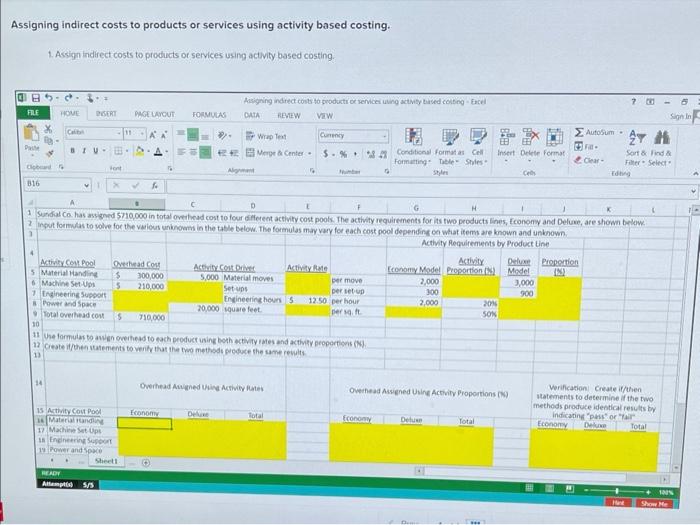Toggle Align Right horizontal alignment
Screen dimensions: 700x525
(x=205, y=152)
